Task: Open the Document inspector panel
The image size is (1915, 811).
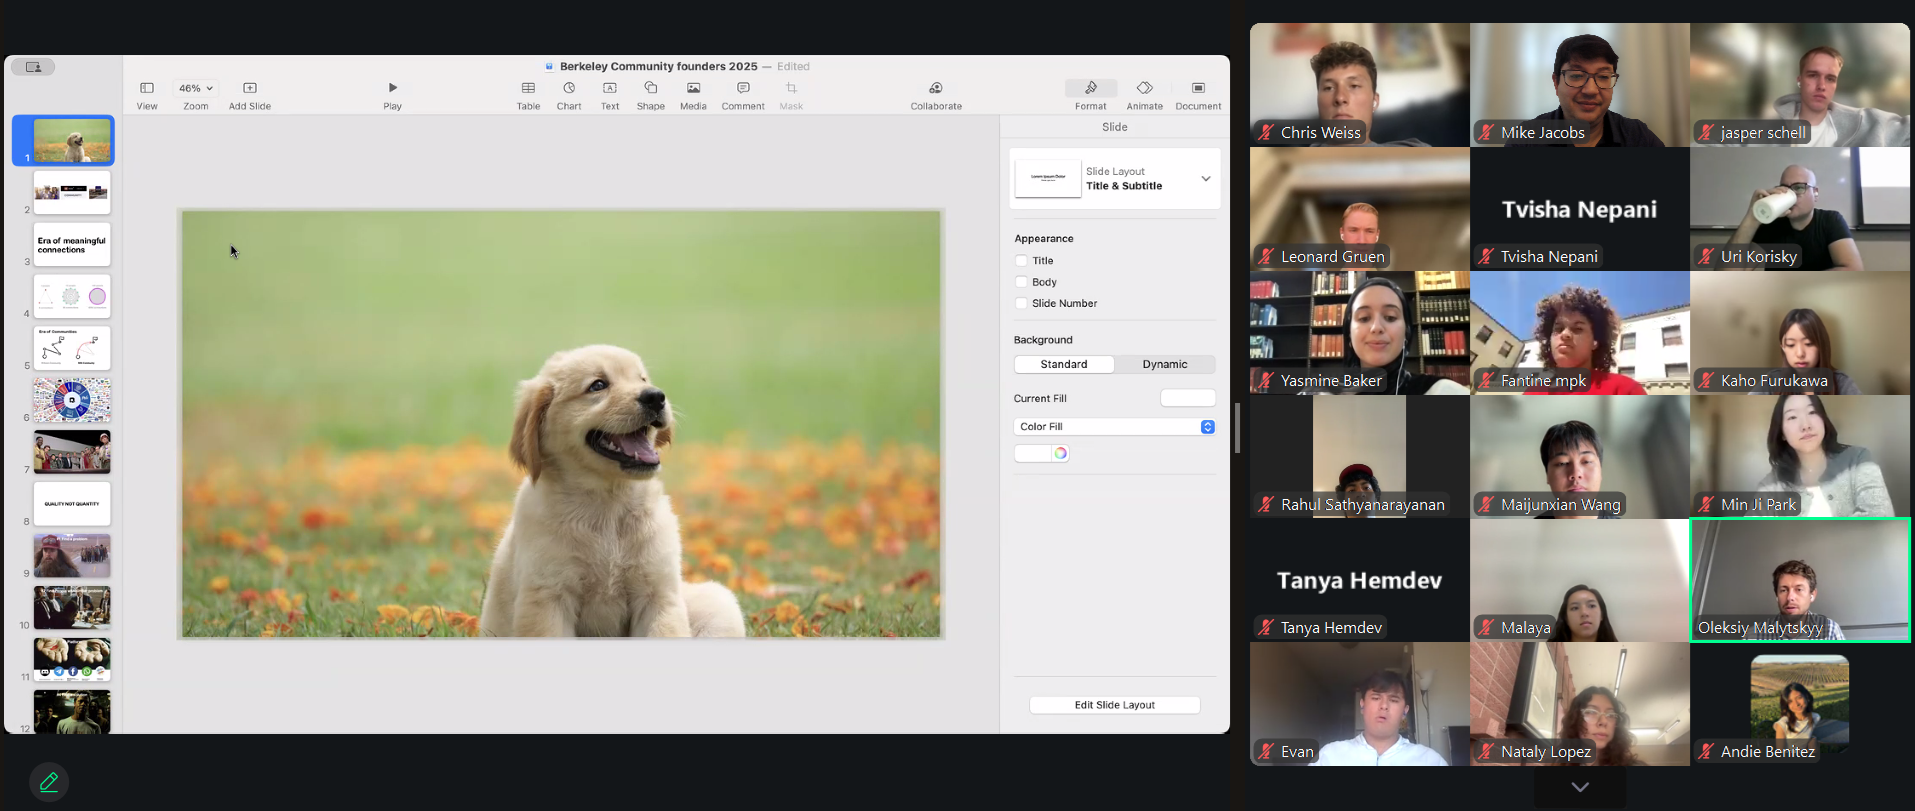Action: (1199, 88)
